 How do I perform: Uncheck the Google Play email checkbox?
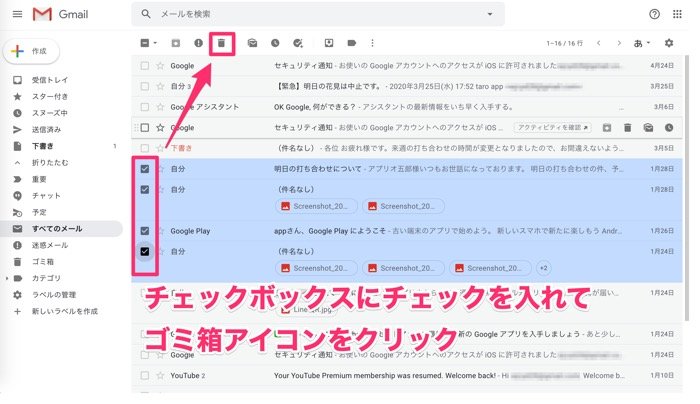145,231
